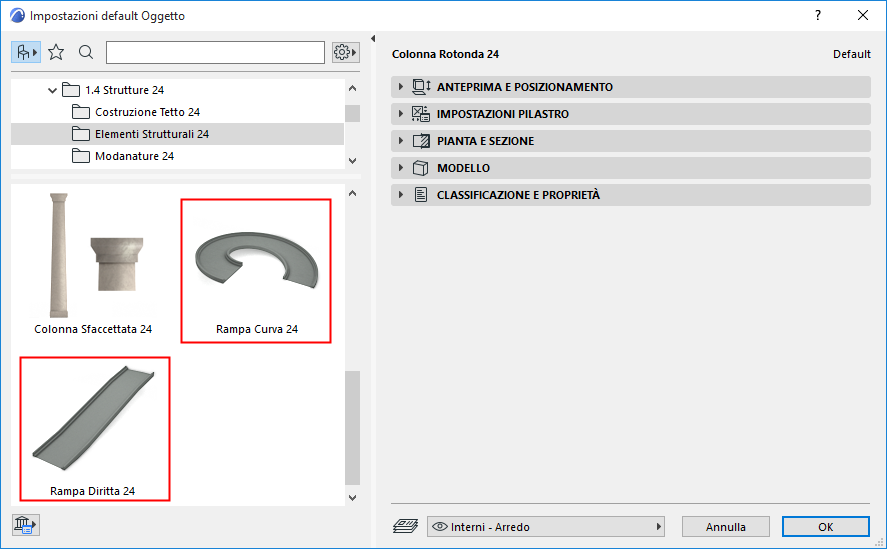This screenshot has width=887, height=549.
Task: Click the layers icon beside the layer dropdown
Action: pos(404,527)
